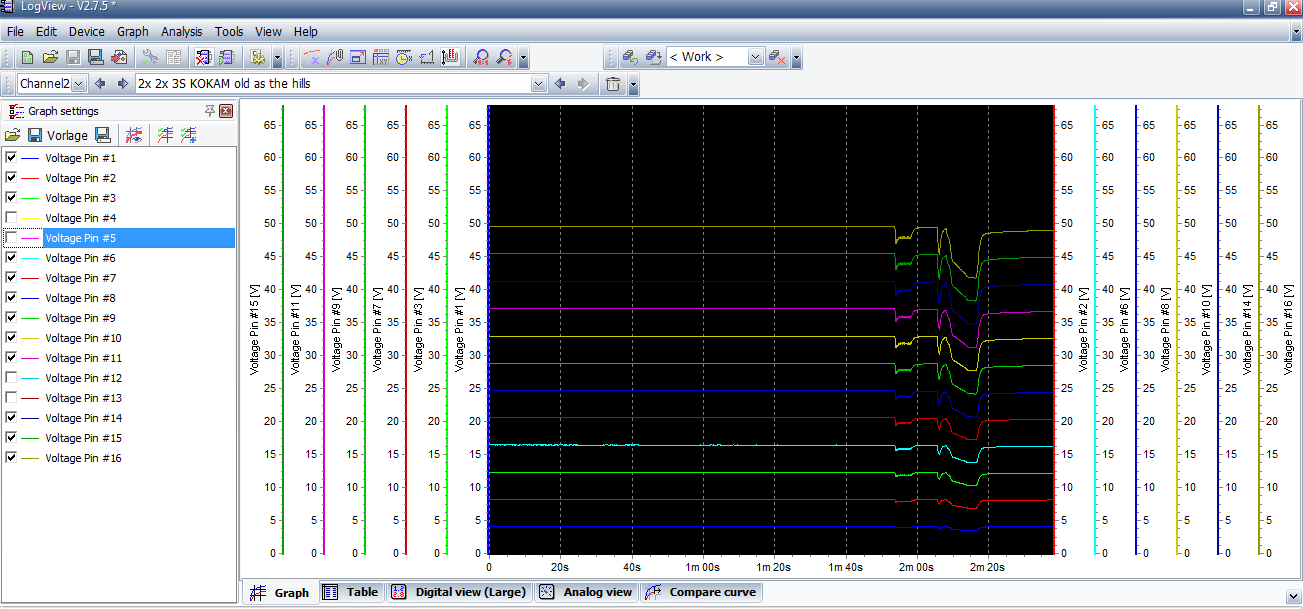Click the table grid icon in graph toolbar

(x=380, y=57)
